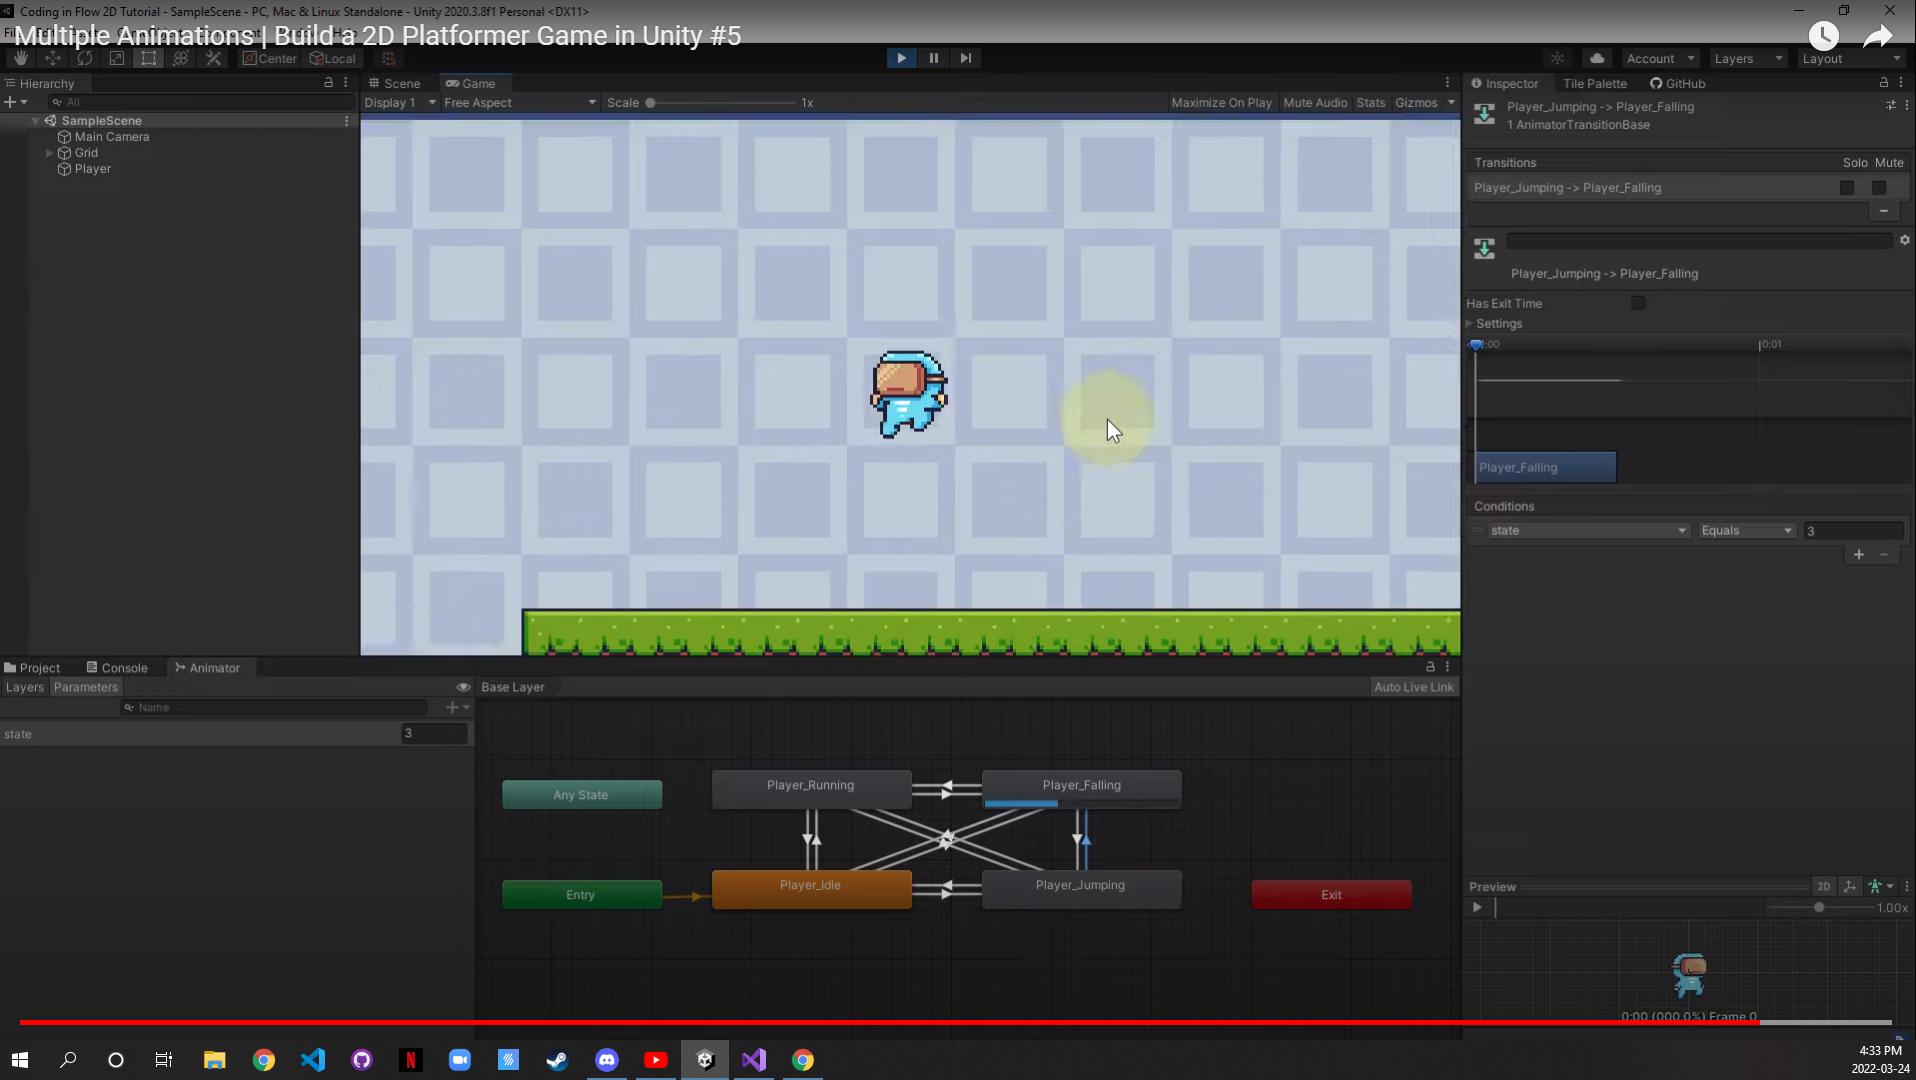This screenshot has height=1080, width=1916.
Task: Toggle Maximize On Play
Action: (x=1221, y=103)
